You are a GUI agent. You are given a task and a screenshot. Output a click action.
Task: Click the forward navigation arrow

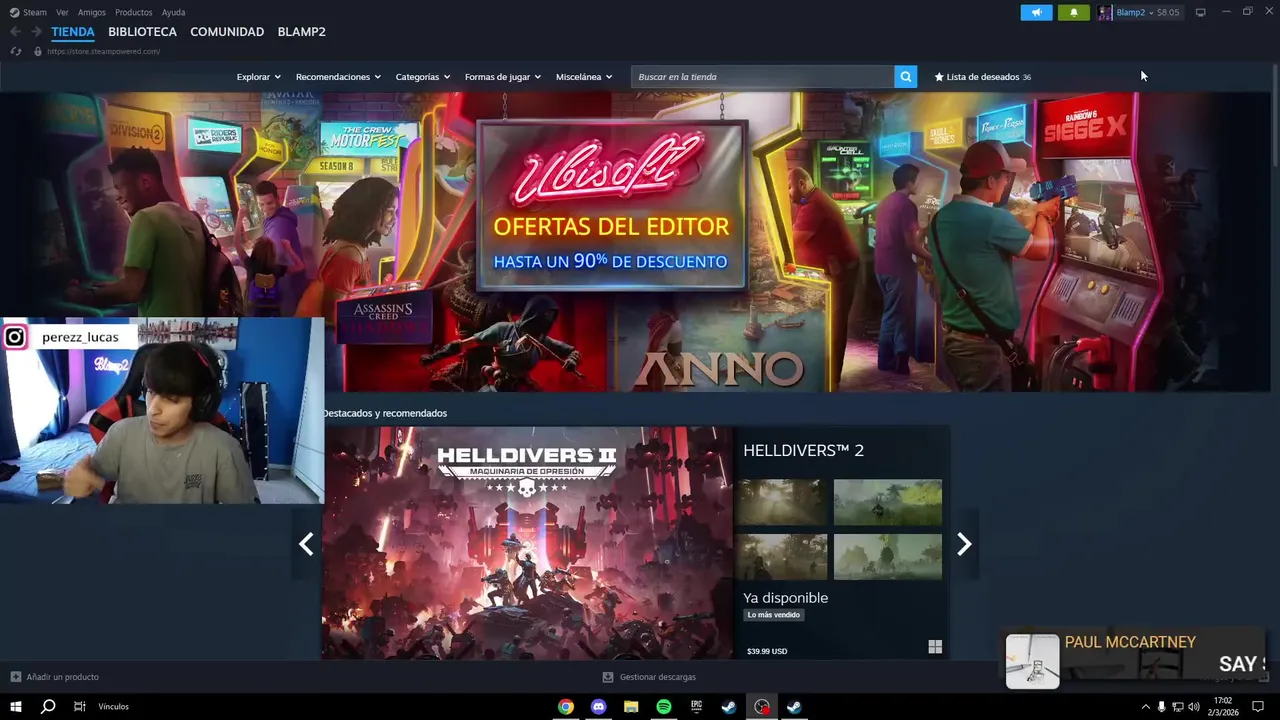coord(36,32)
